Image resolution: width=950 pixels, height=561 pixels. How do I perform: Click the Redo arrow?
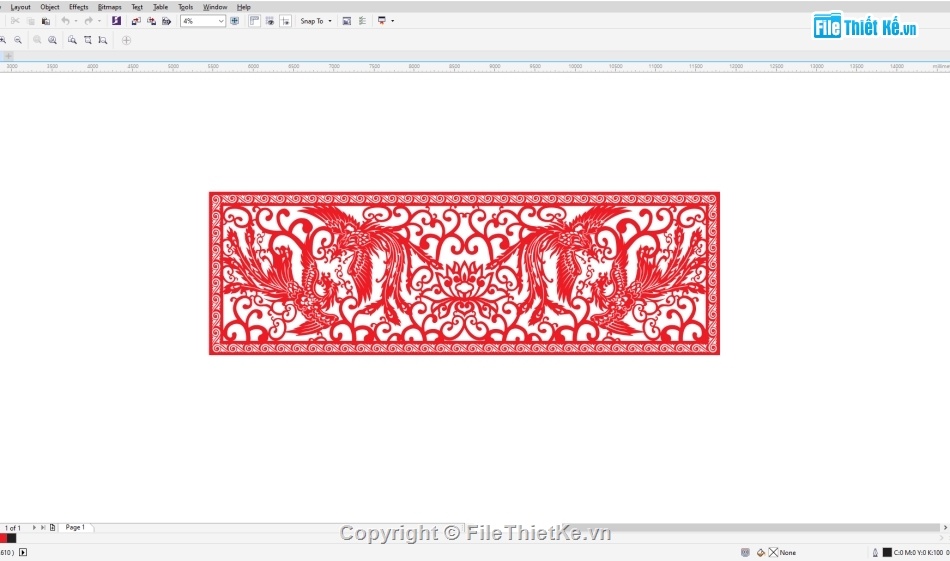pos(88,21)
